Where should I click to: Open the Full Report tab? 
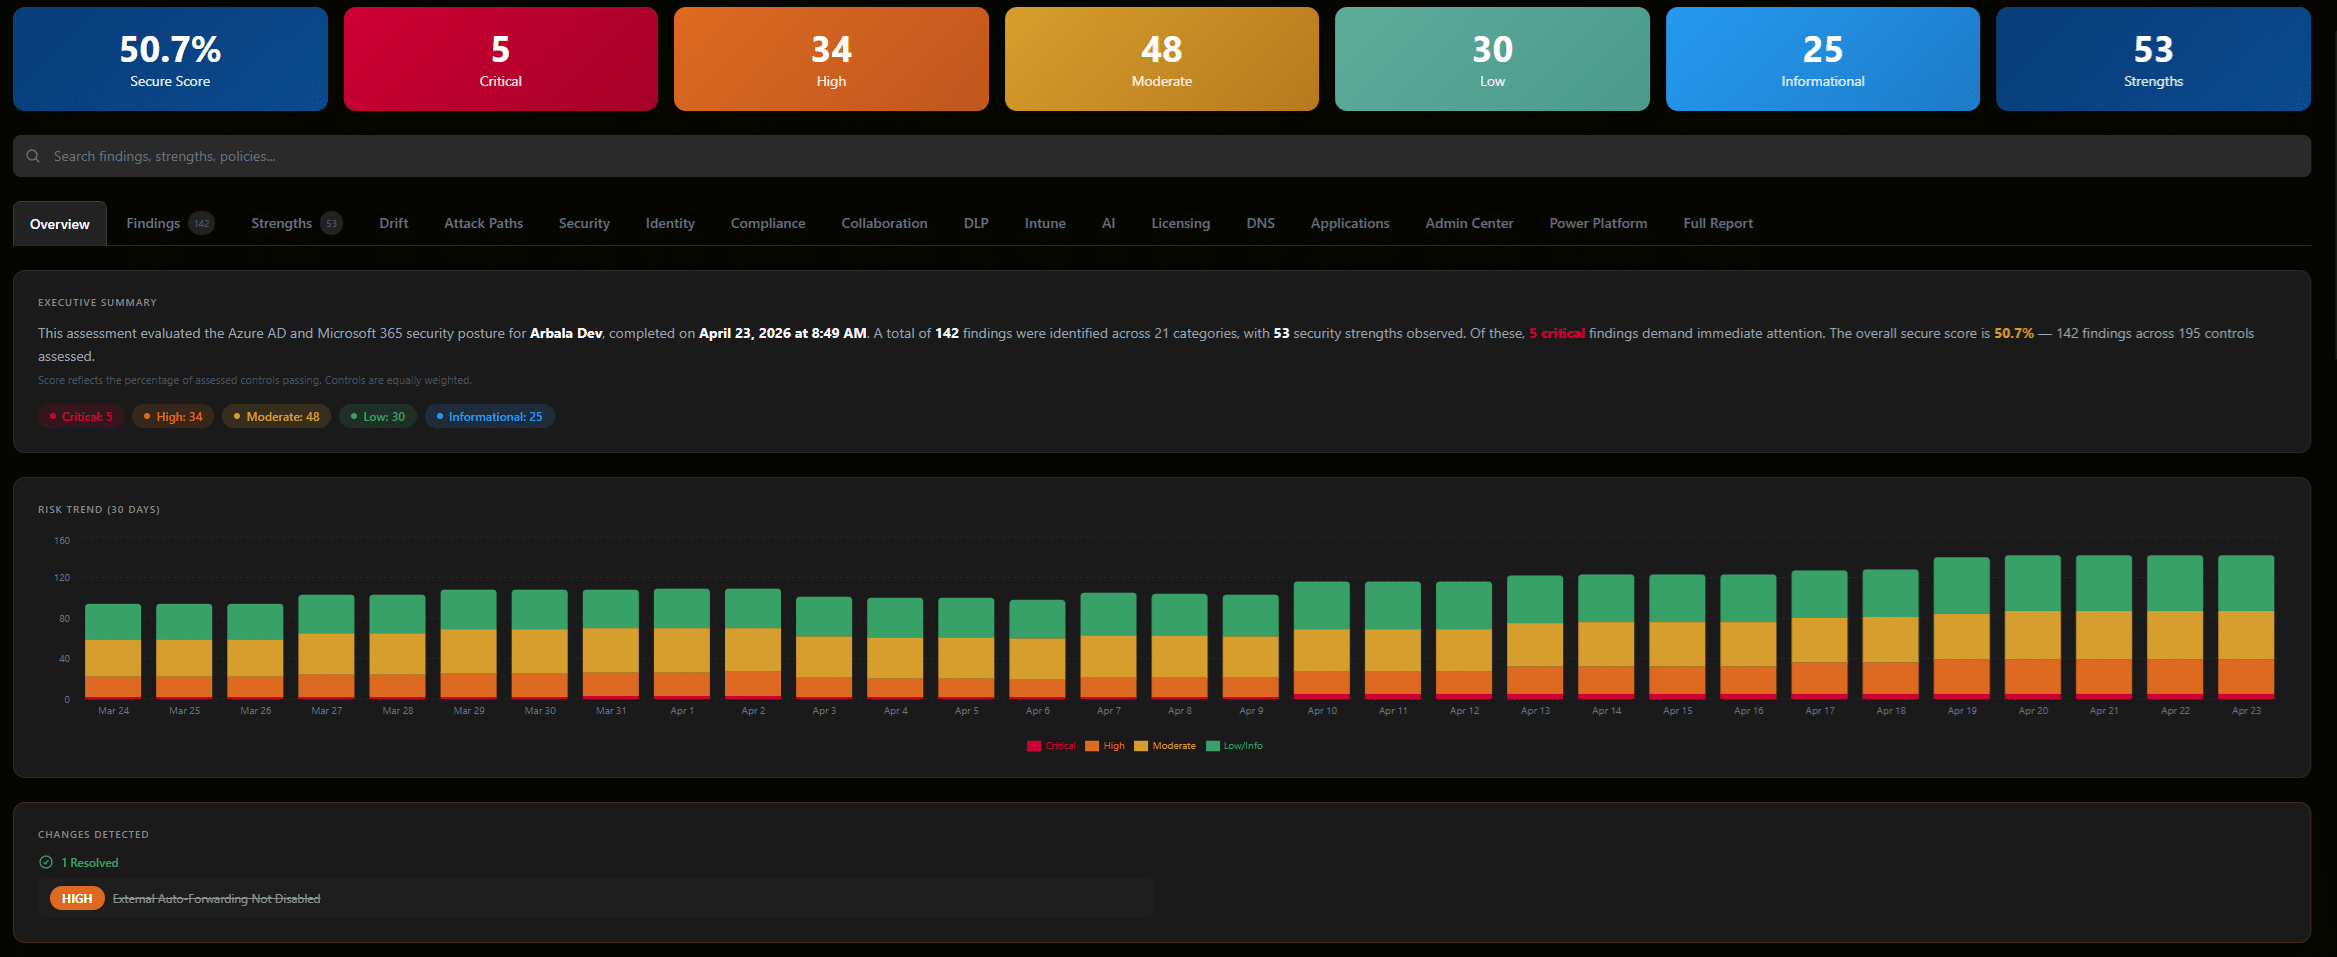[x=1718, y=223]
